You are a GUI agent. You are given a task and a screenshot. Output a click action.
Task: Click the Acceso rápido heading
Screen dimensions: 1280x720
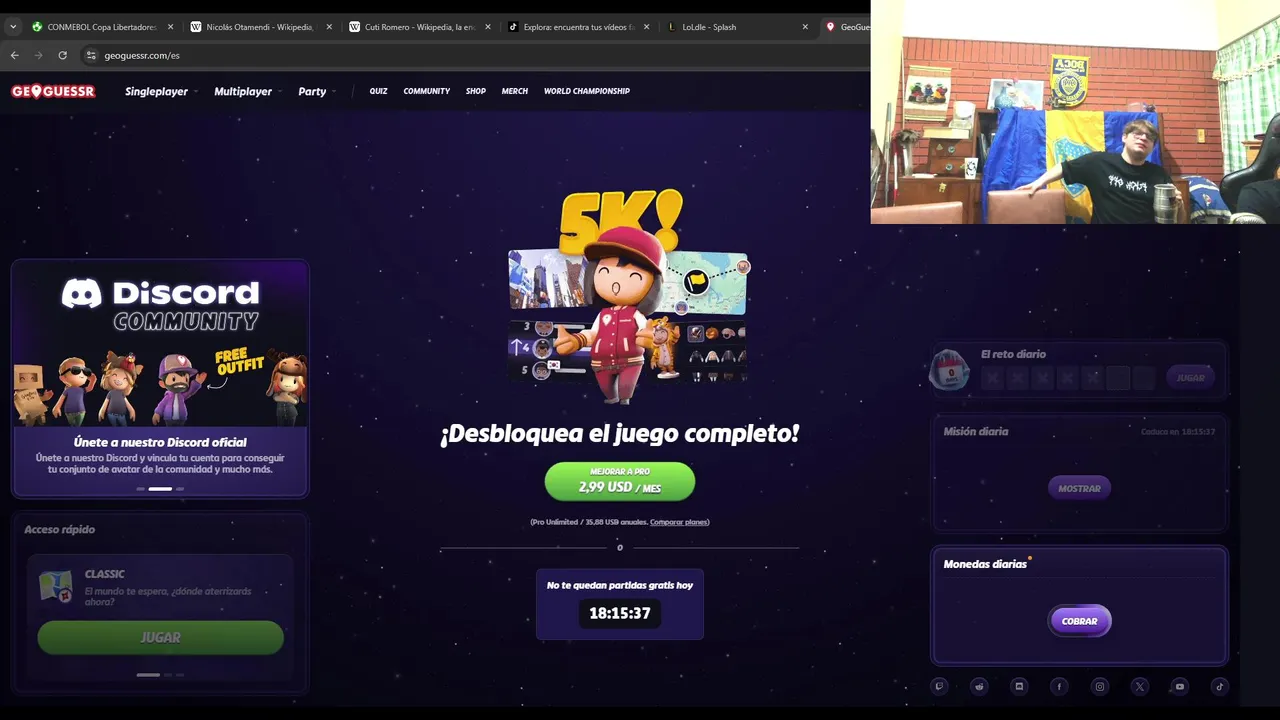pyautogui.click(x=60, y=529)
